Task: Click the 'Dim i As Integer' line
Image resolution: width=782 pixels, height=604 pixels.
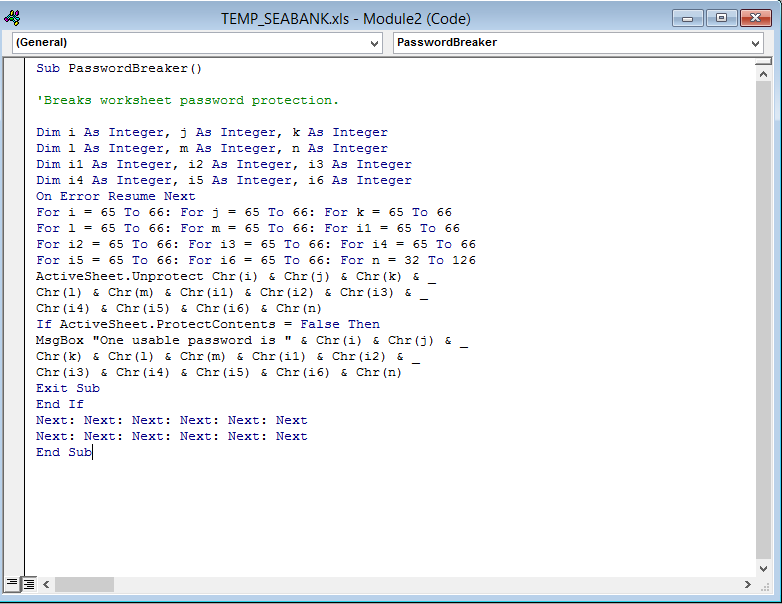Action: (211, 132)
